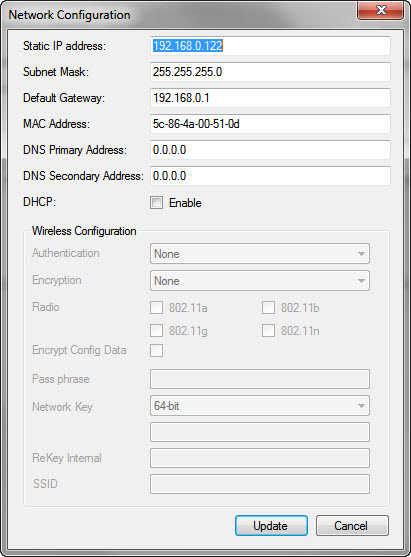Toggle the Encrypt Config Data checkbox
411x557 pixels.
[156, 350]
